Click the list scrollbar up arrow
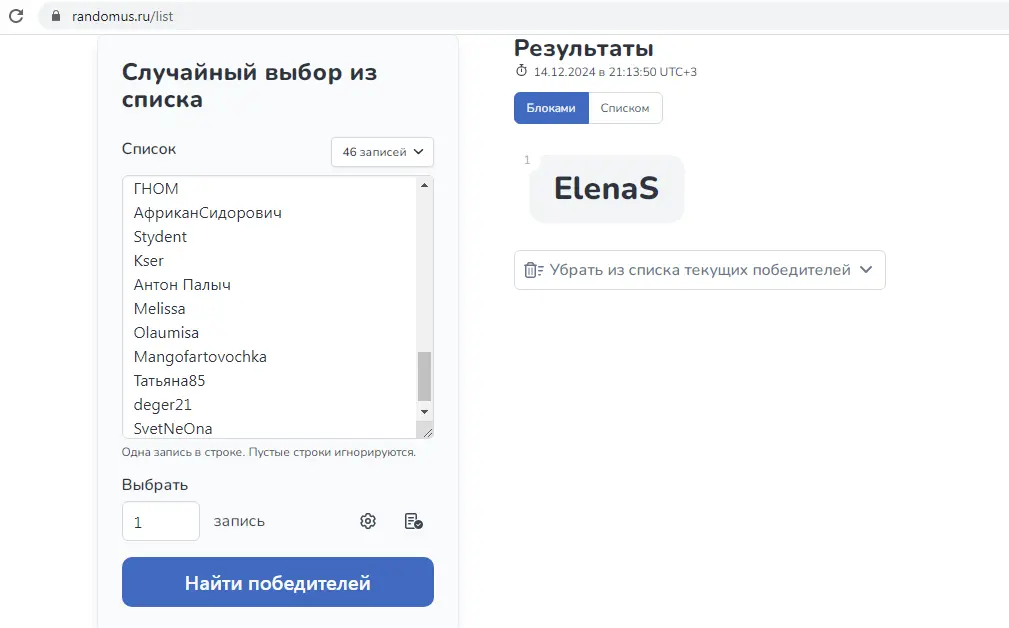Viewport: 1009px width, 628px height. click(424, 185)
